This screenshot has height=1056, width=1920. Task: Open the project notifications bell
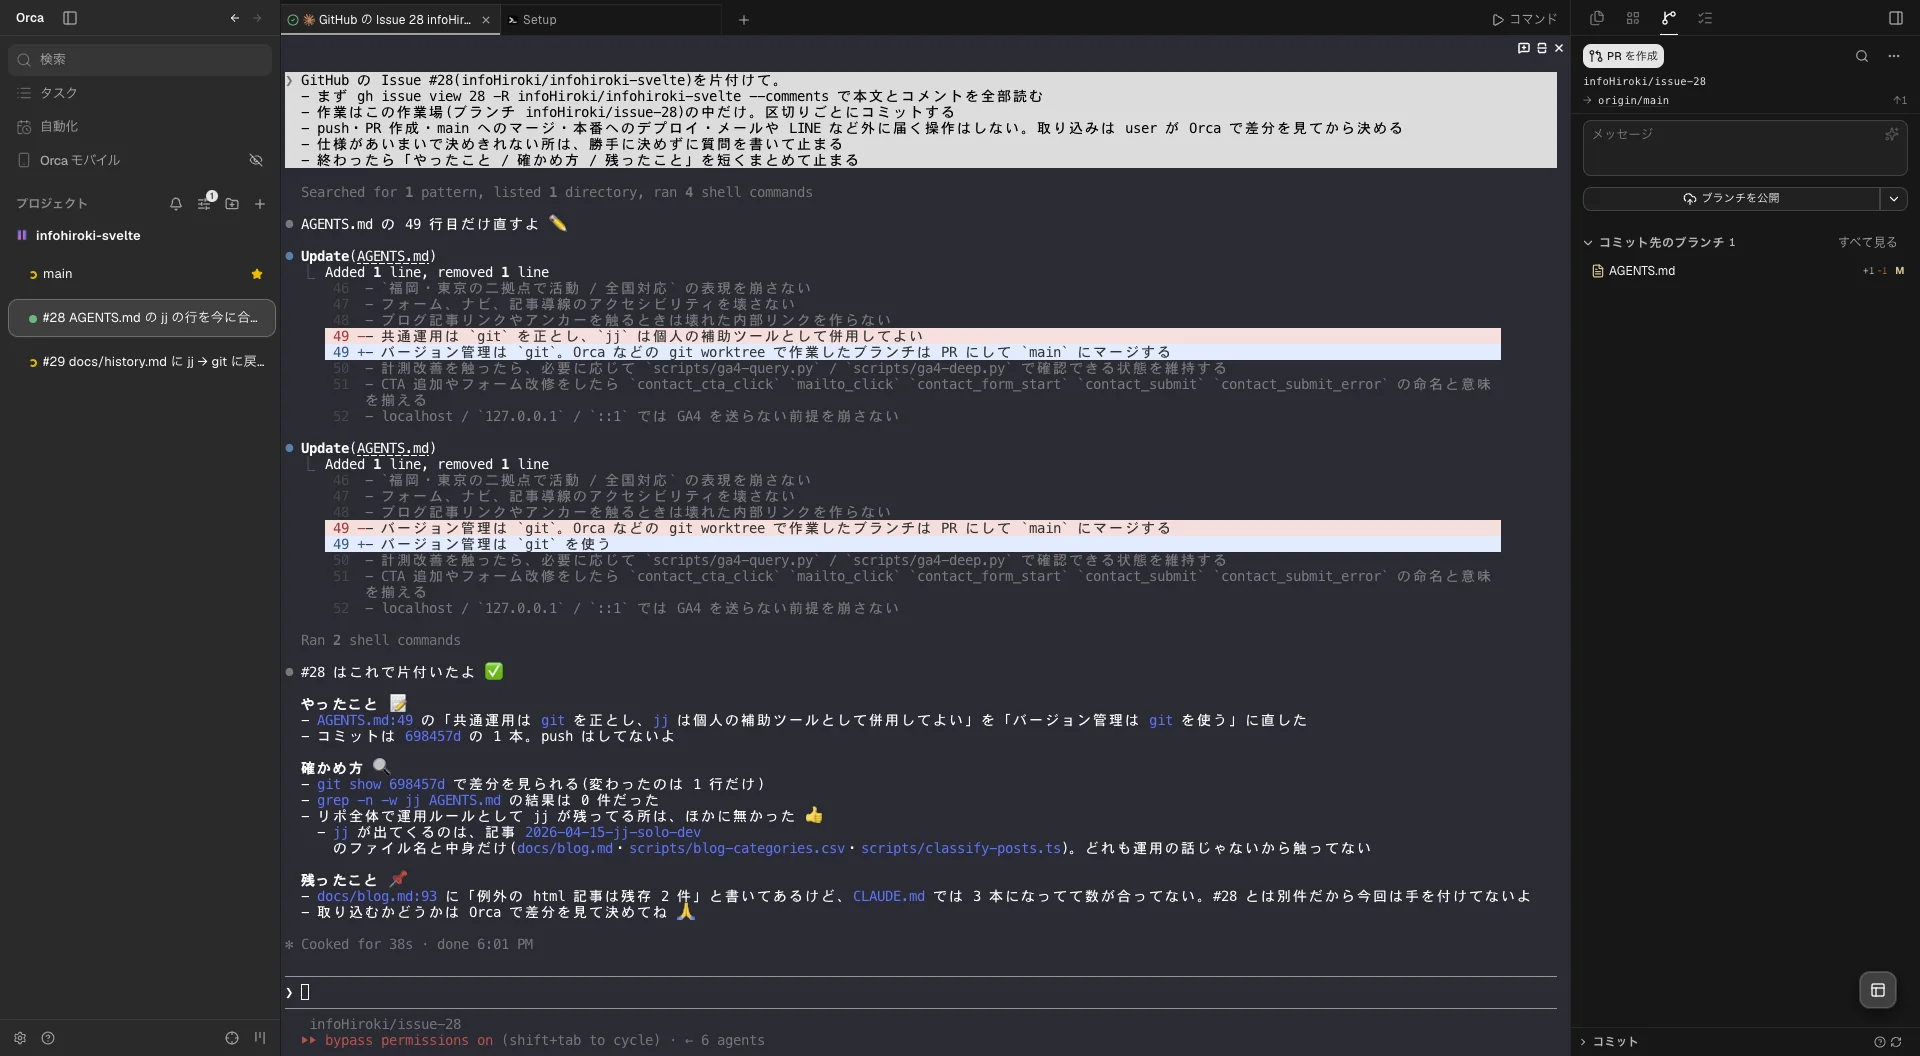(x=176, y=203)
